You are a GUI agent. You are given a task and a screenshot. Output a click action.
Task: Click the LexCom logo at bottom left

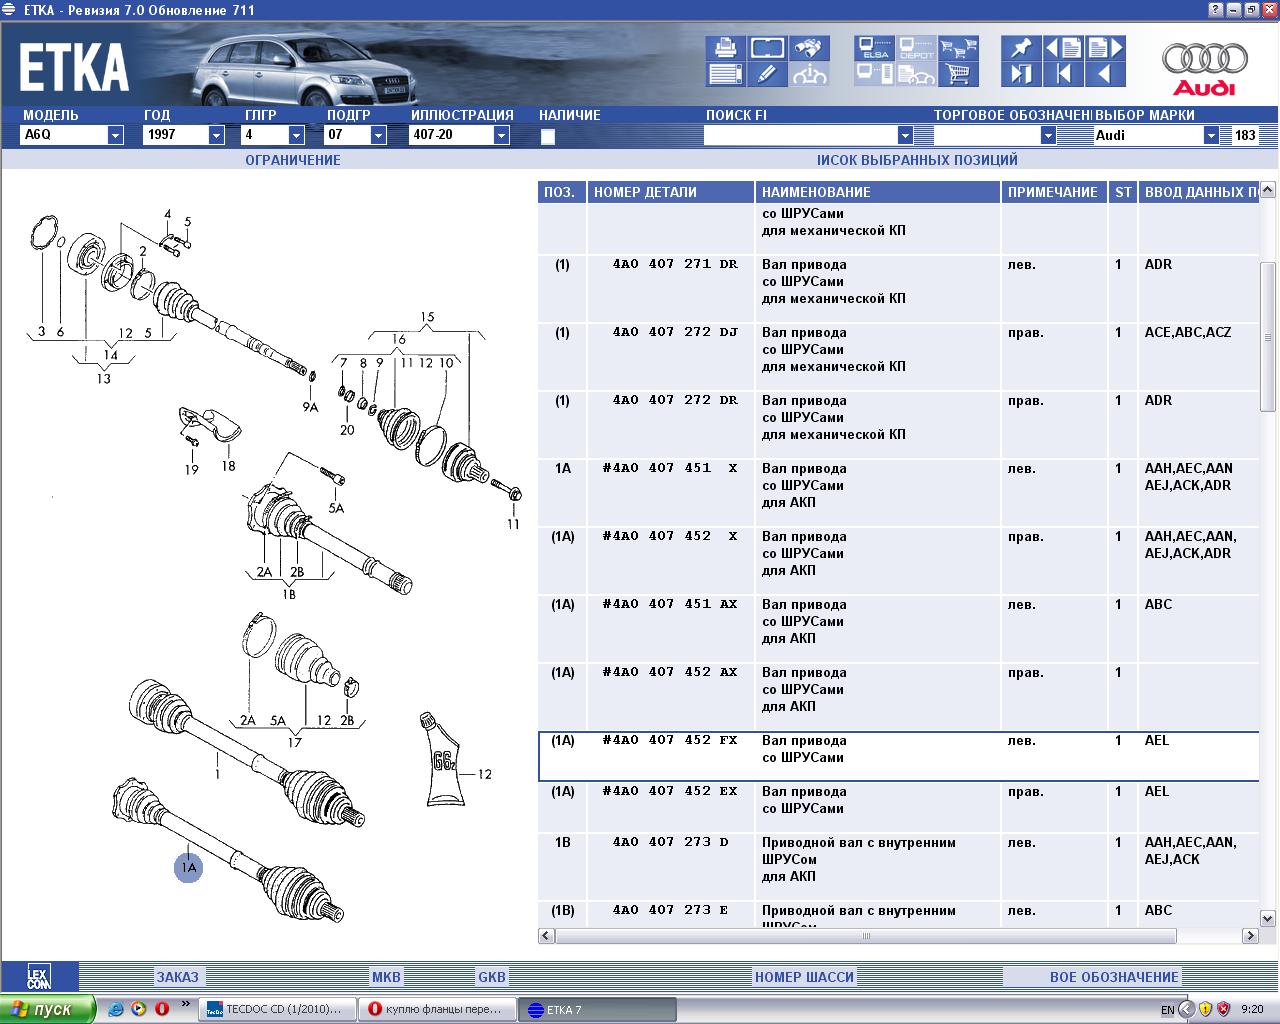coord(38,977)
